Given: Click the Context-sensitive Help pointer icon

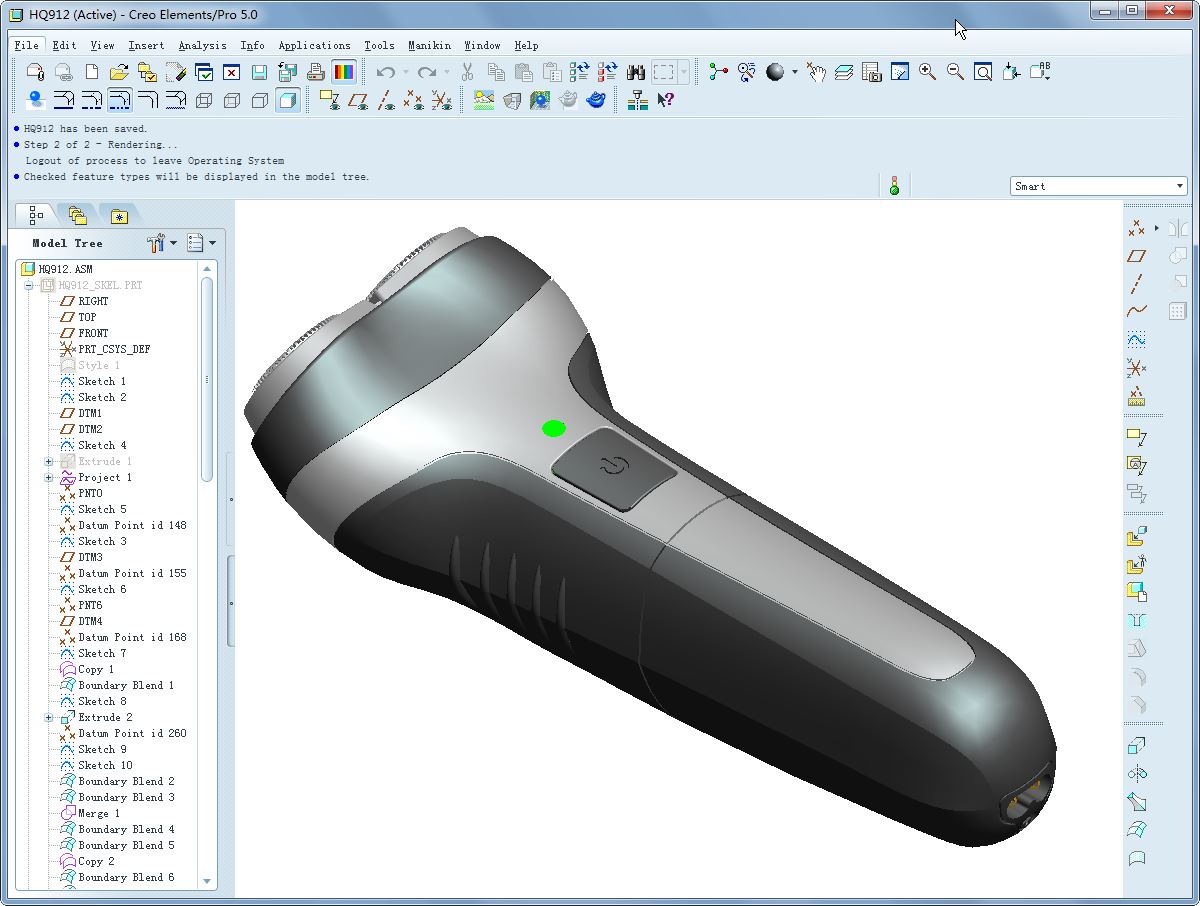Looking at the screenshot, I should point(666,100).
